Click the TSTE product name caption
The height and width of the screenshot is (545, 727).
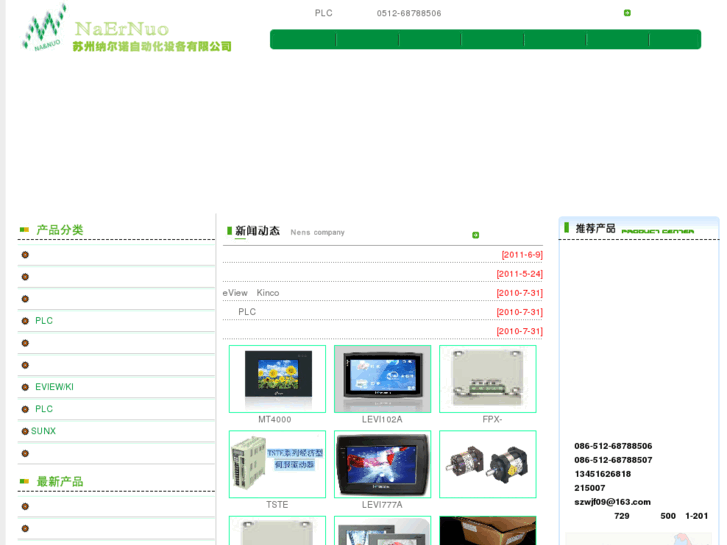click(x=277, y=505)
